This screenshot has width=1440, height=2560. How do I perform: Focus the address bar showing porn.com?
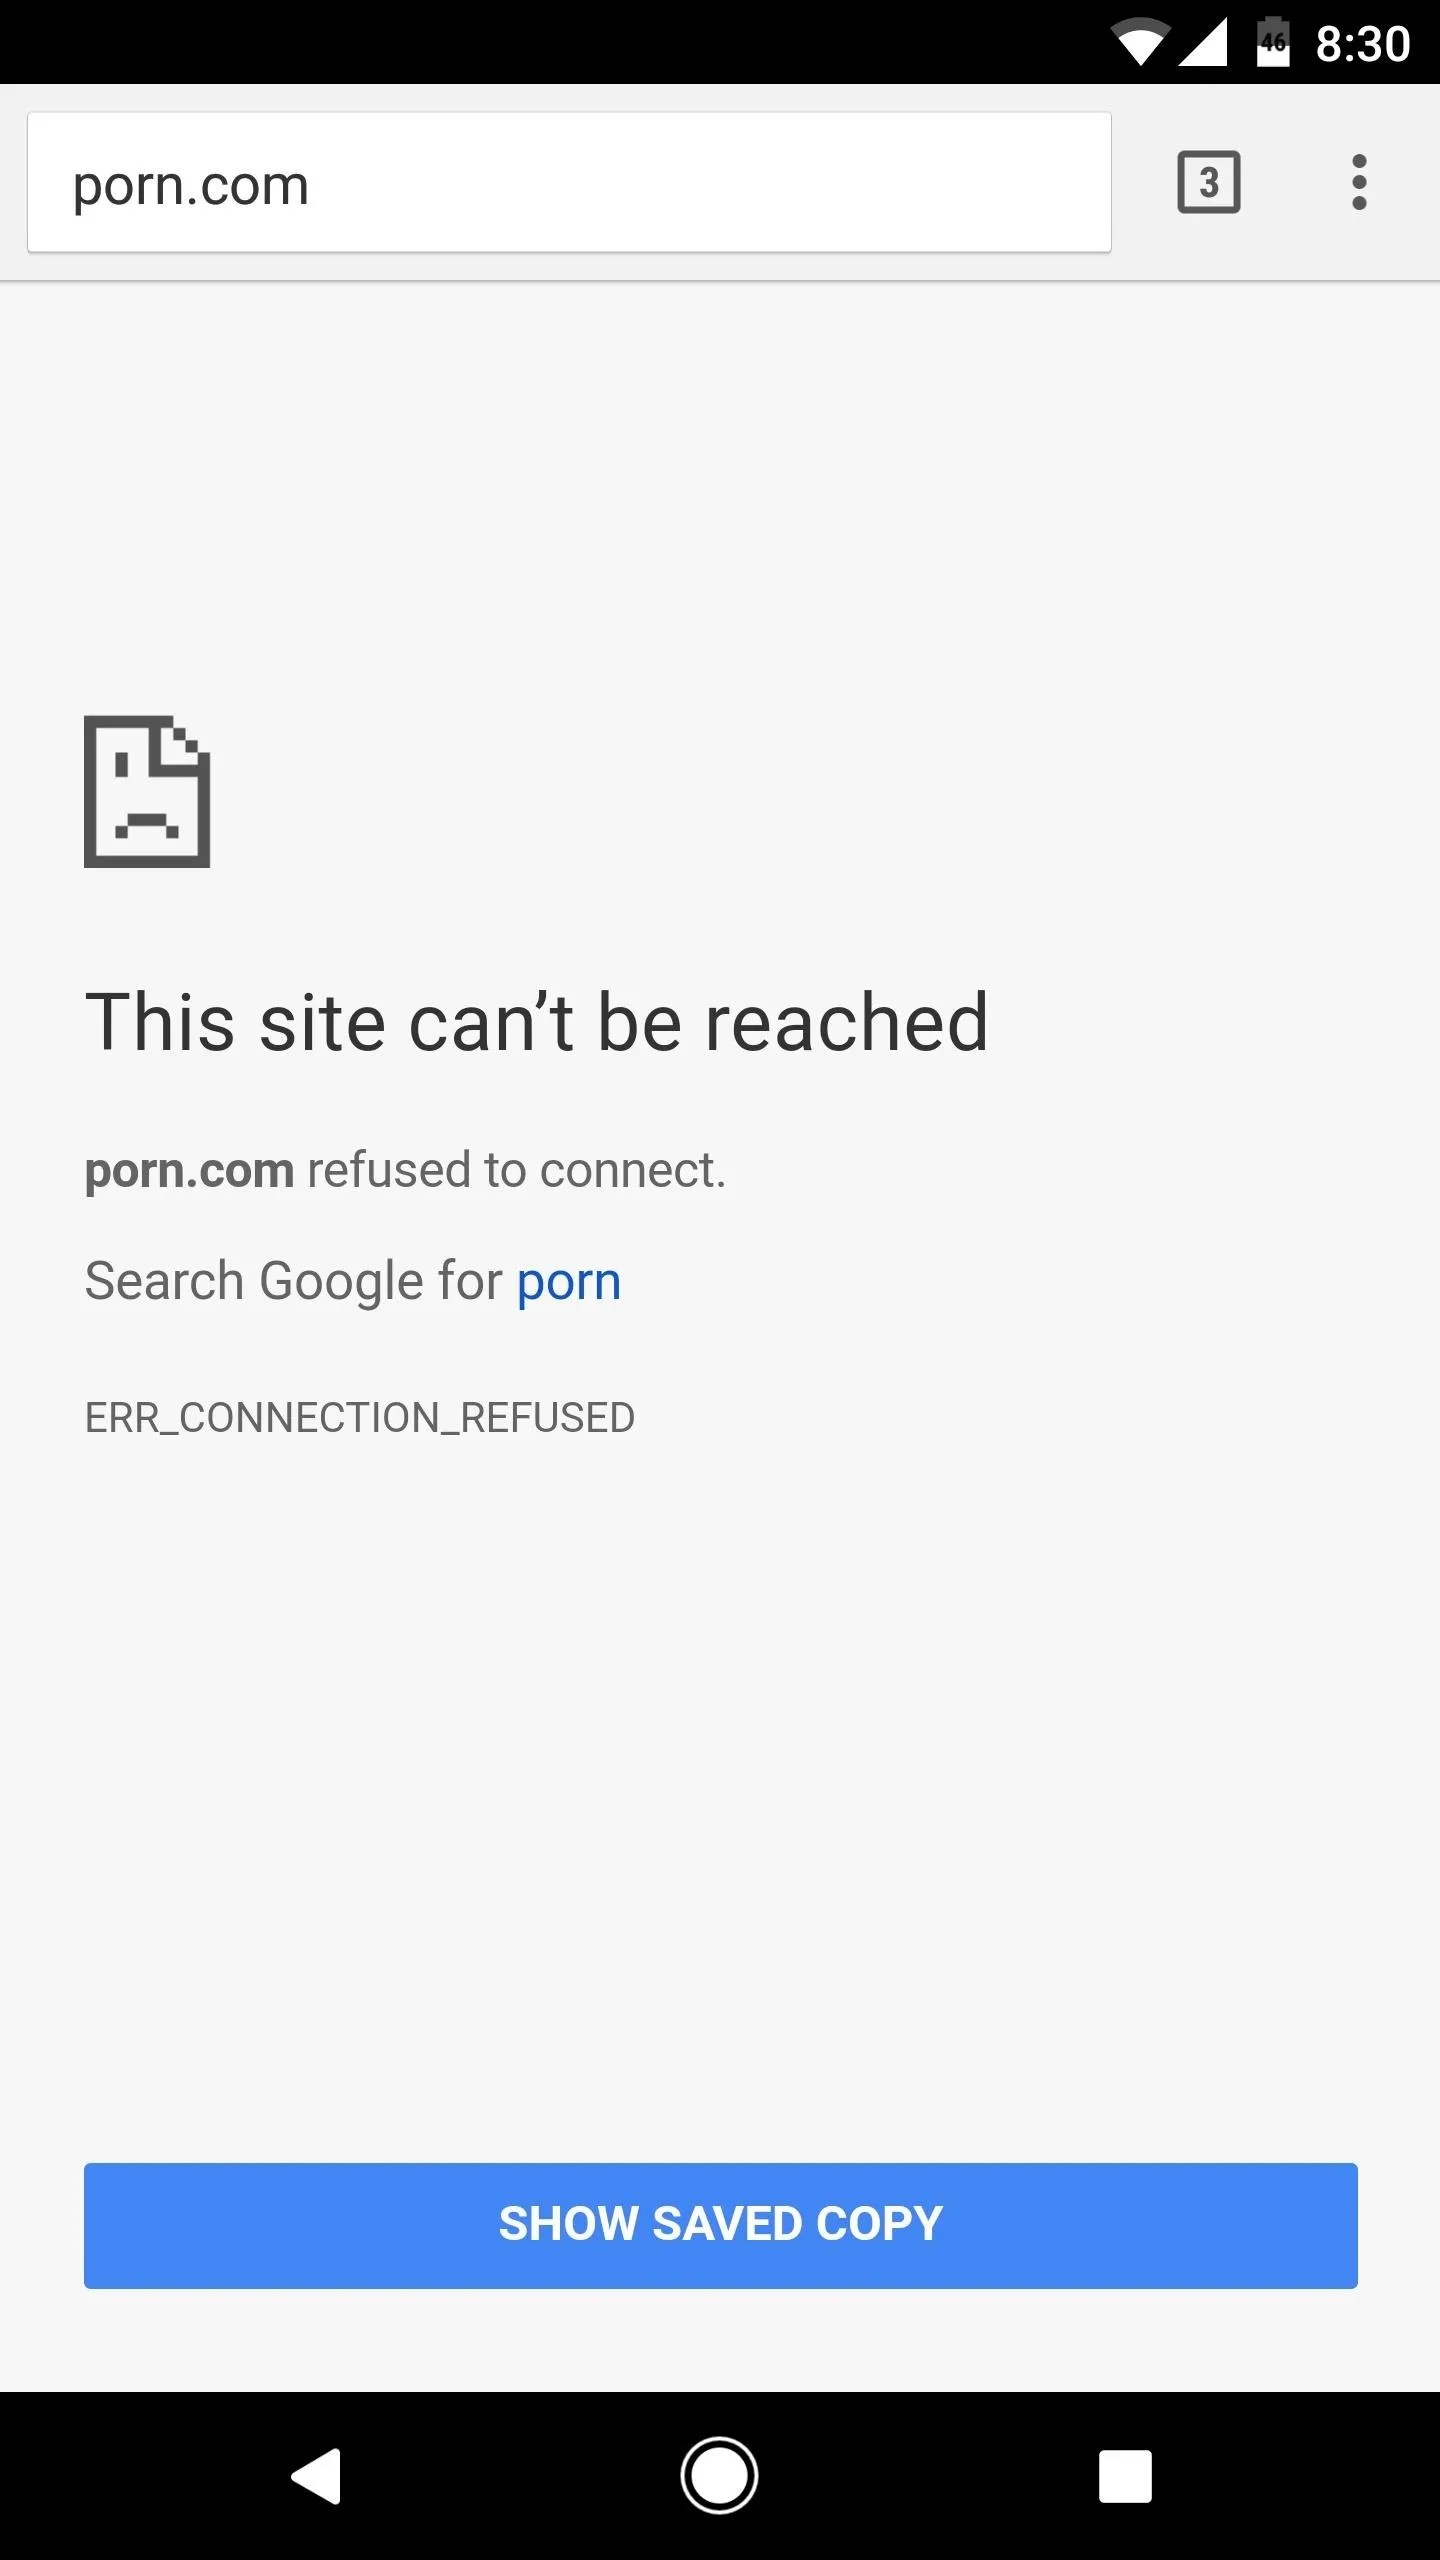(569, 182)
